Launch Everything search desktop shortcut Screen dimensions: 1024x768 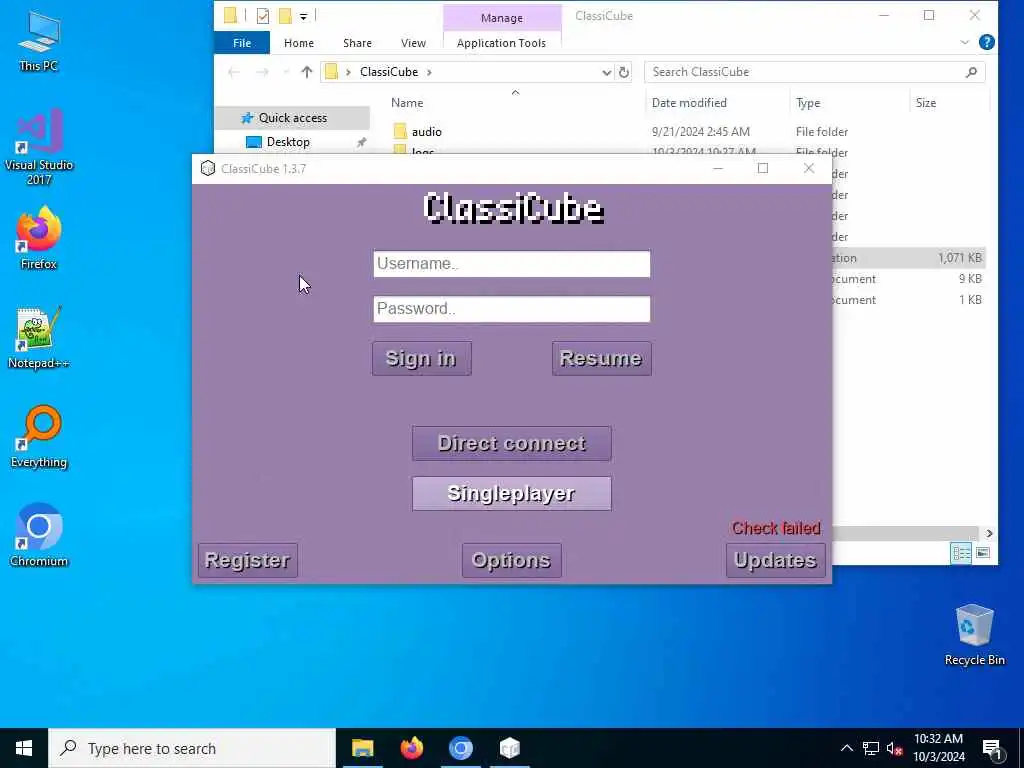(x=39, y=436)
